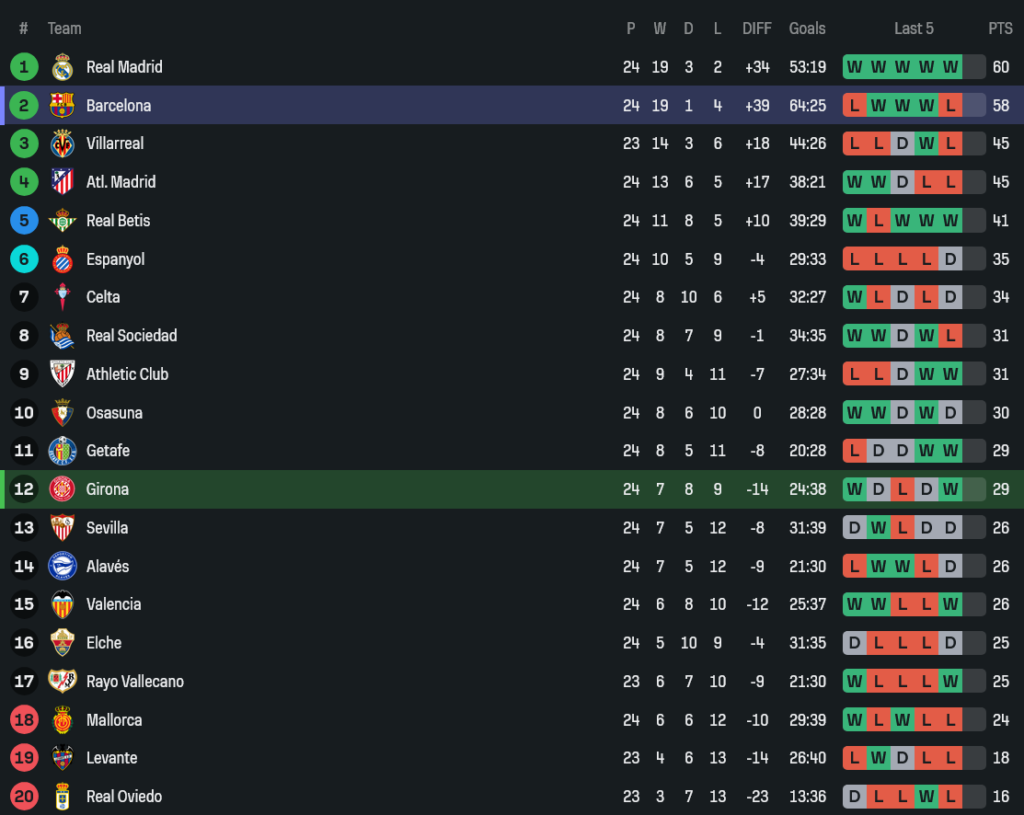Click the Athletic Club crest icon
This screenshot has height=815, width=1024.
pyautogui.click(x=62, y=374)
